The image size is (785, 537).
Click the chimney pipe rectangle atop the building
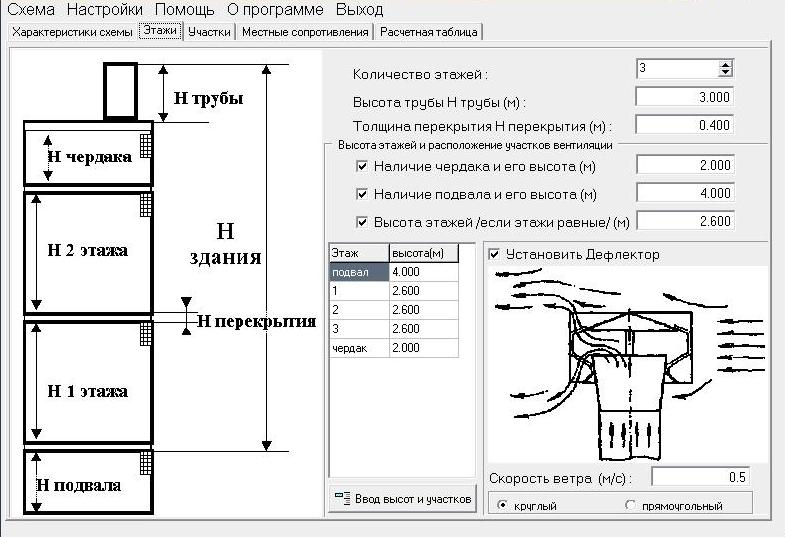(x=121, y=91)
